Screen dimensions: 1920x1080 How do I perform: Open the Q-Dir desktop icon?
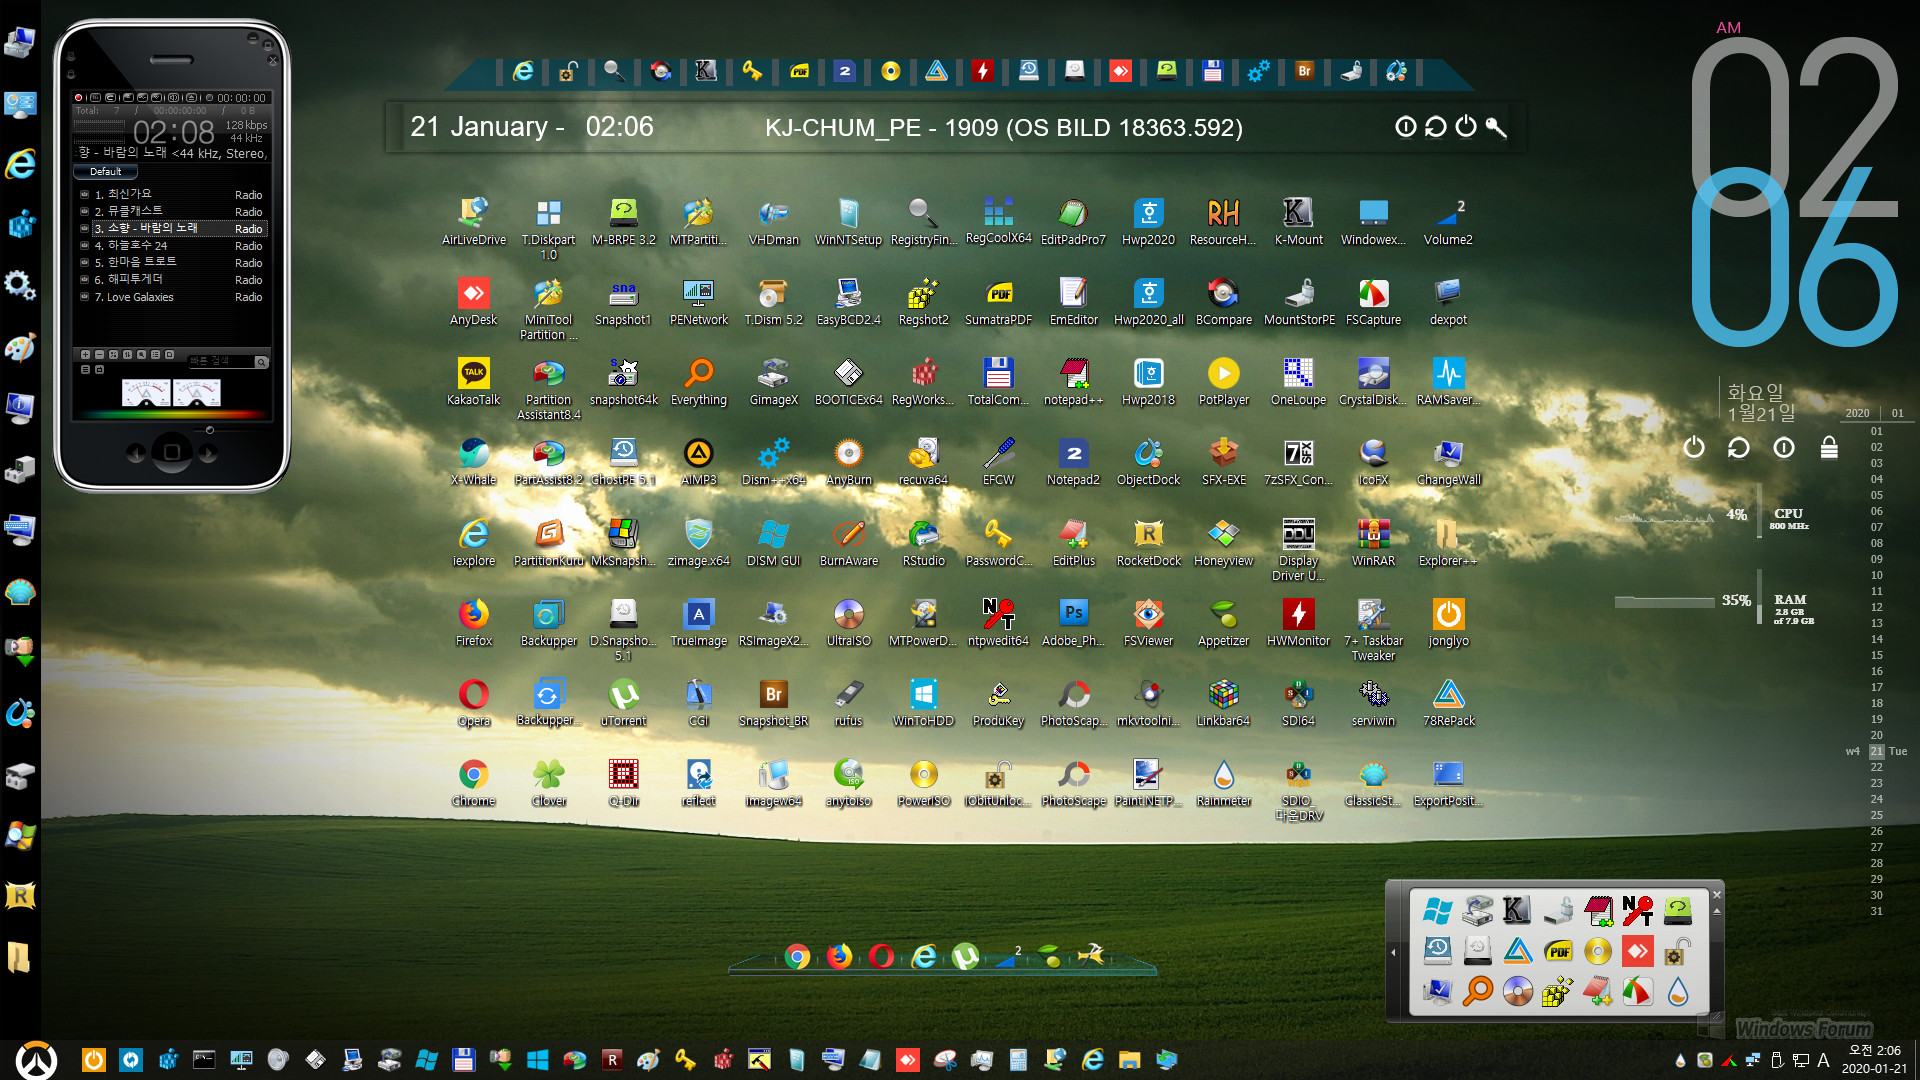[x=623, y=782]
